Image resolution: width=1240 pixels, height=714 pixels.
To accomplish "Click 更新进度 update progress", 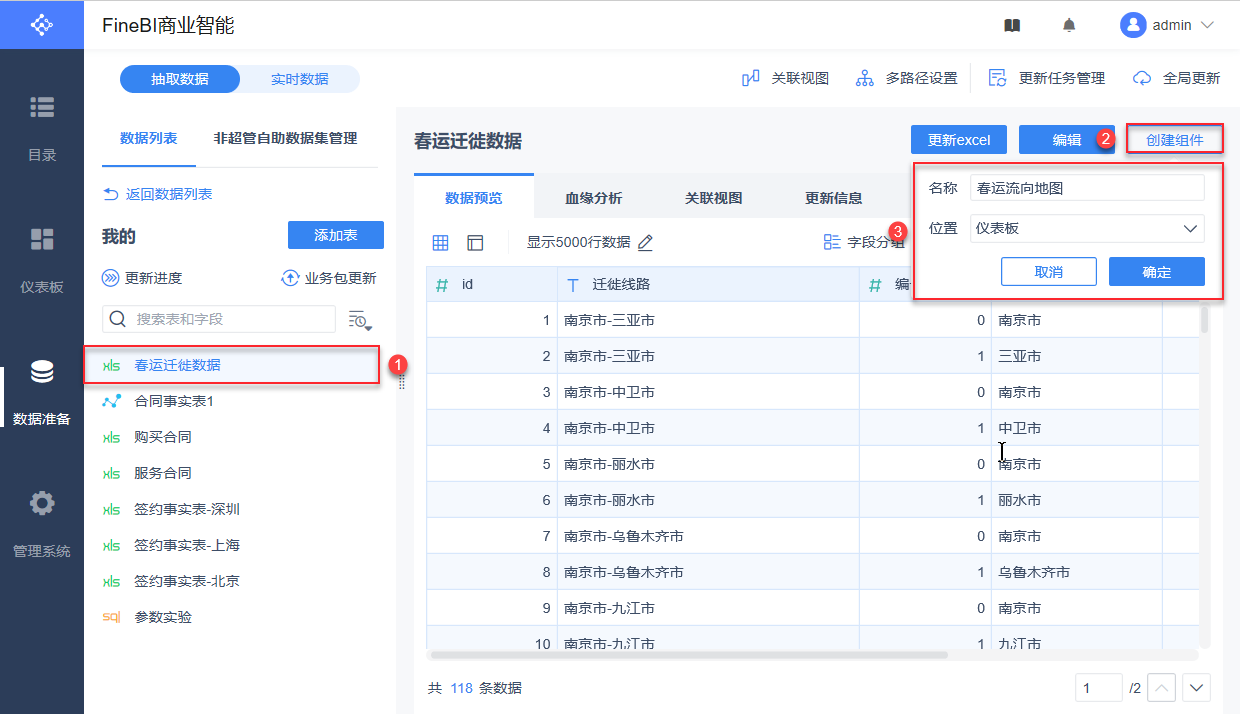I will pos(142,278).
